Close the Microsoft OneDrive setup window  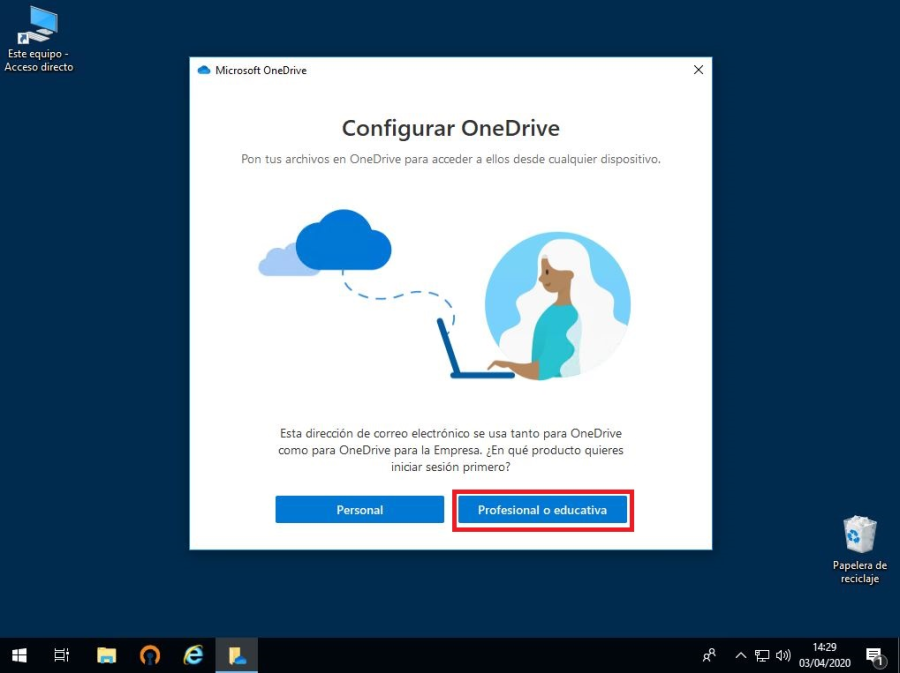click(x=698, y=70)
